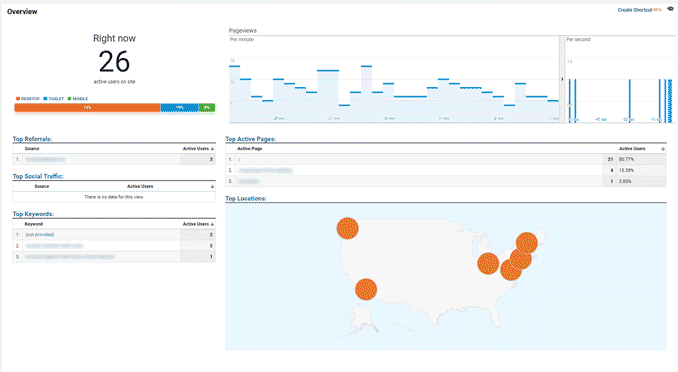Sort Top Social Traffic Active Users arrow

pos(212,186)
